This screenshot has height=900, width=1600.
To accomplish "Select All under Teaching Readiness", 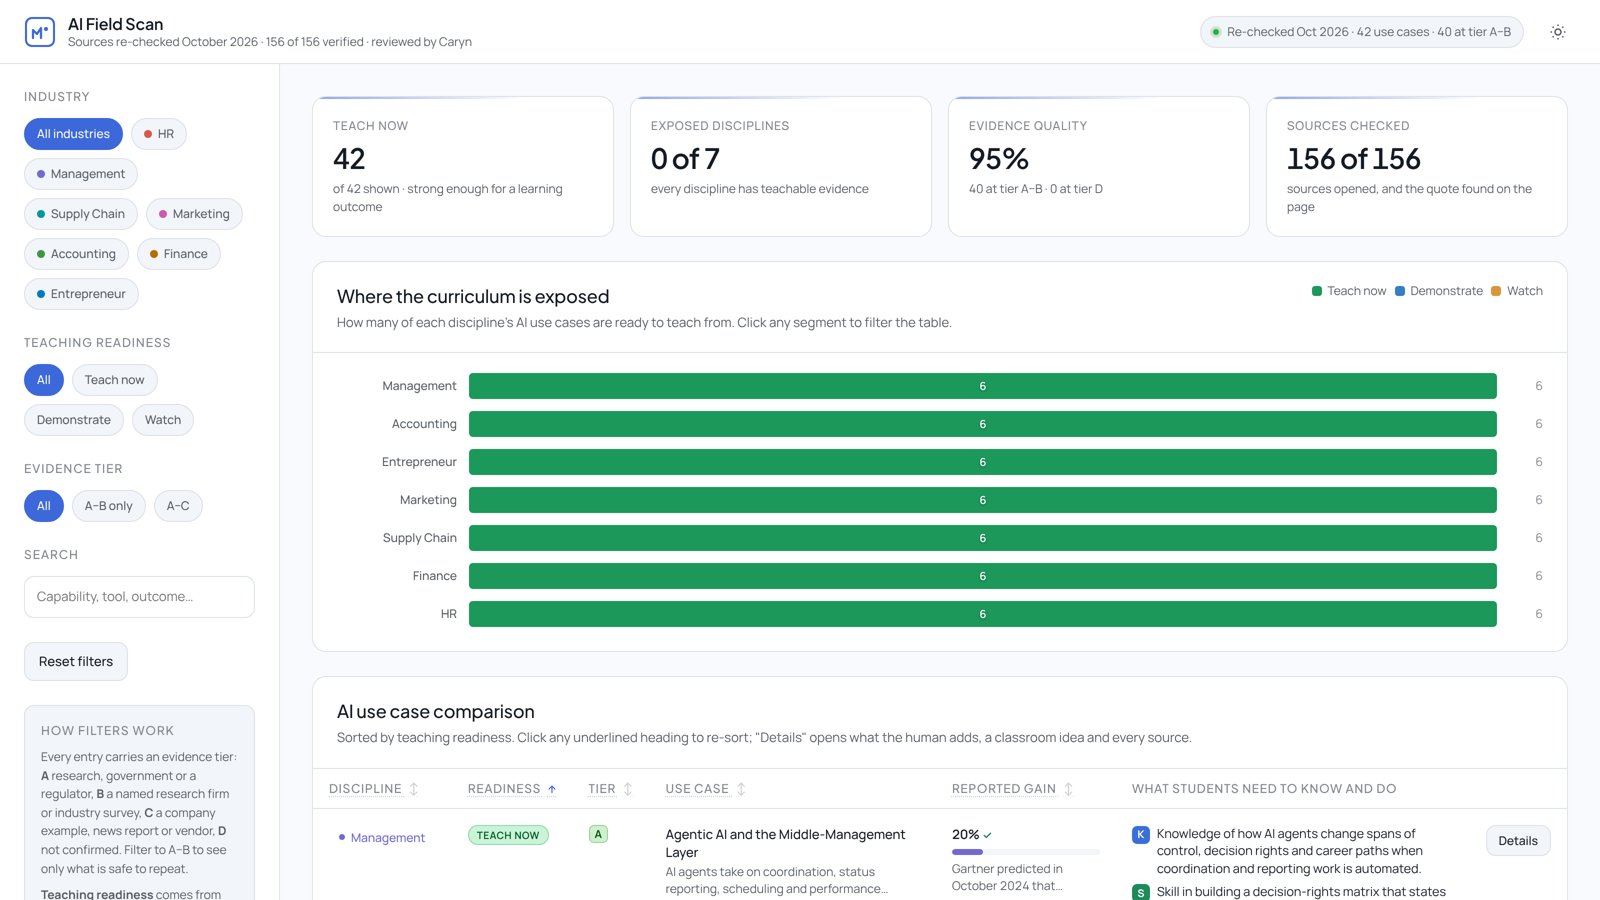I will pyautogui.click(x=44, y=380).
